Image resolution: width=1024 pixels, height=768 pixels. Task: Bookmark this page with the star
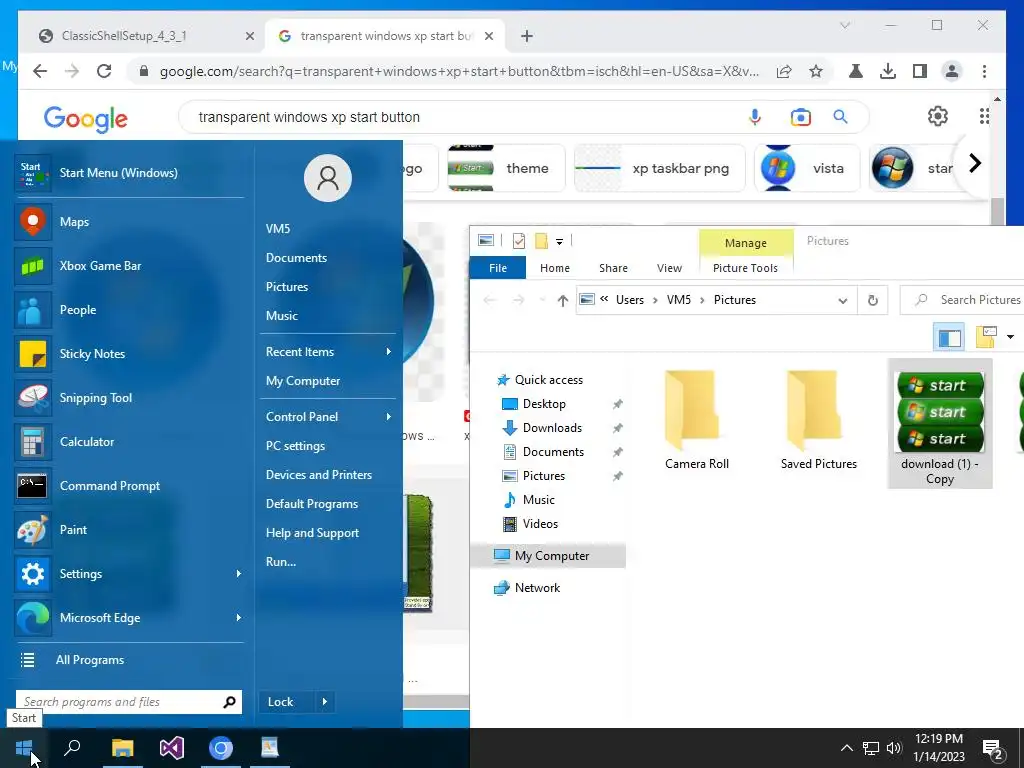pos(816,71)
